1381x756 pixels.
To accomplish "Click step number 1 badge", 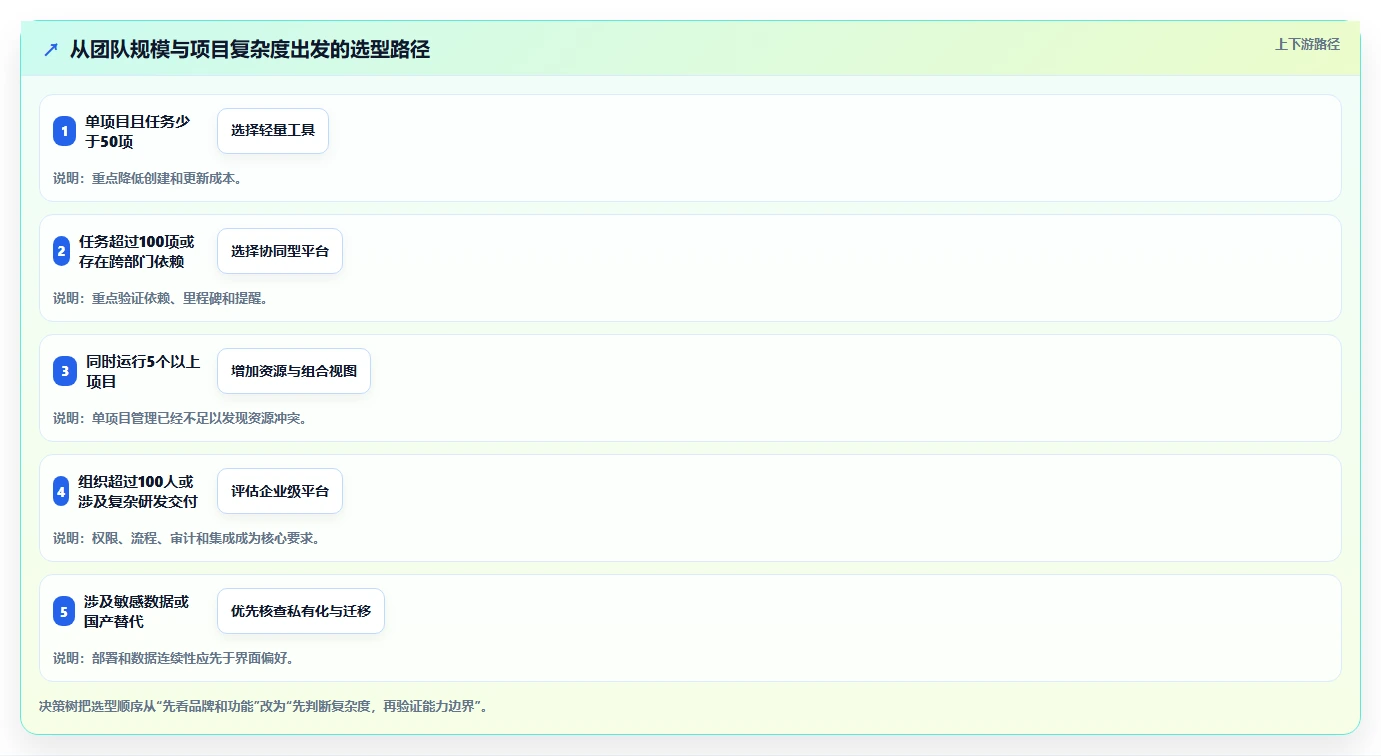I will click(64, 131).
